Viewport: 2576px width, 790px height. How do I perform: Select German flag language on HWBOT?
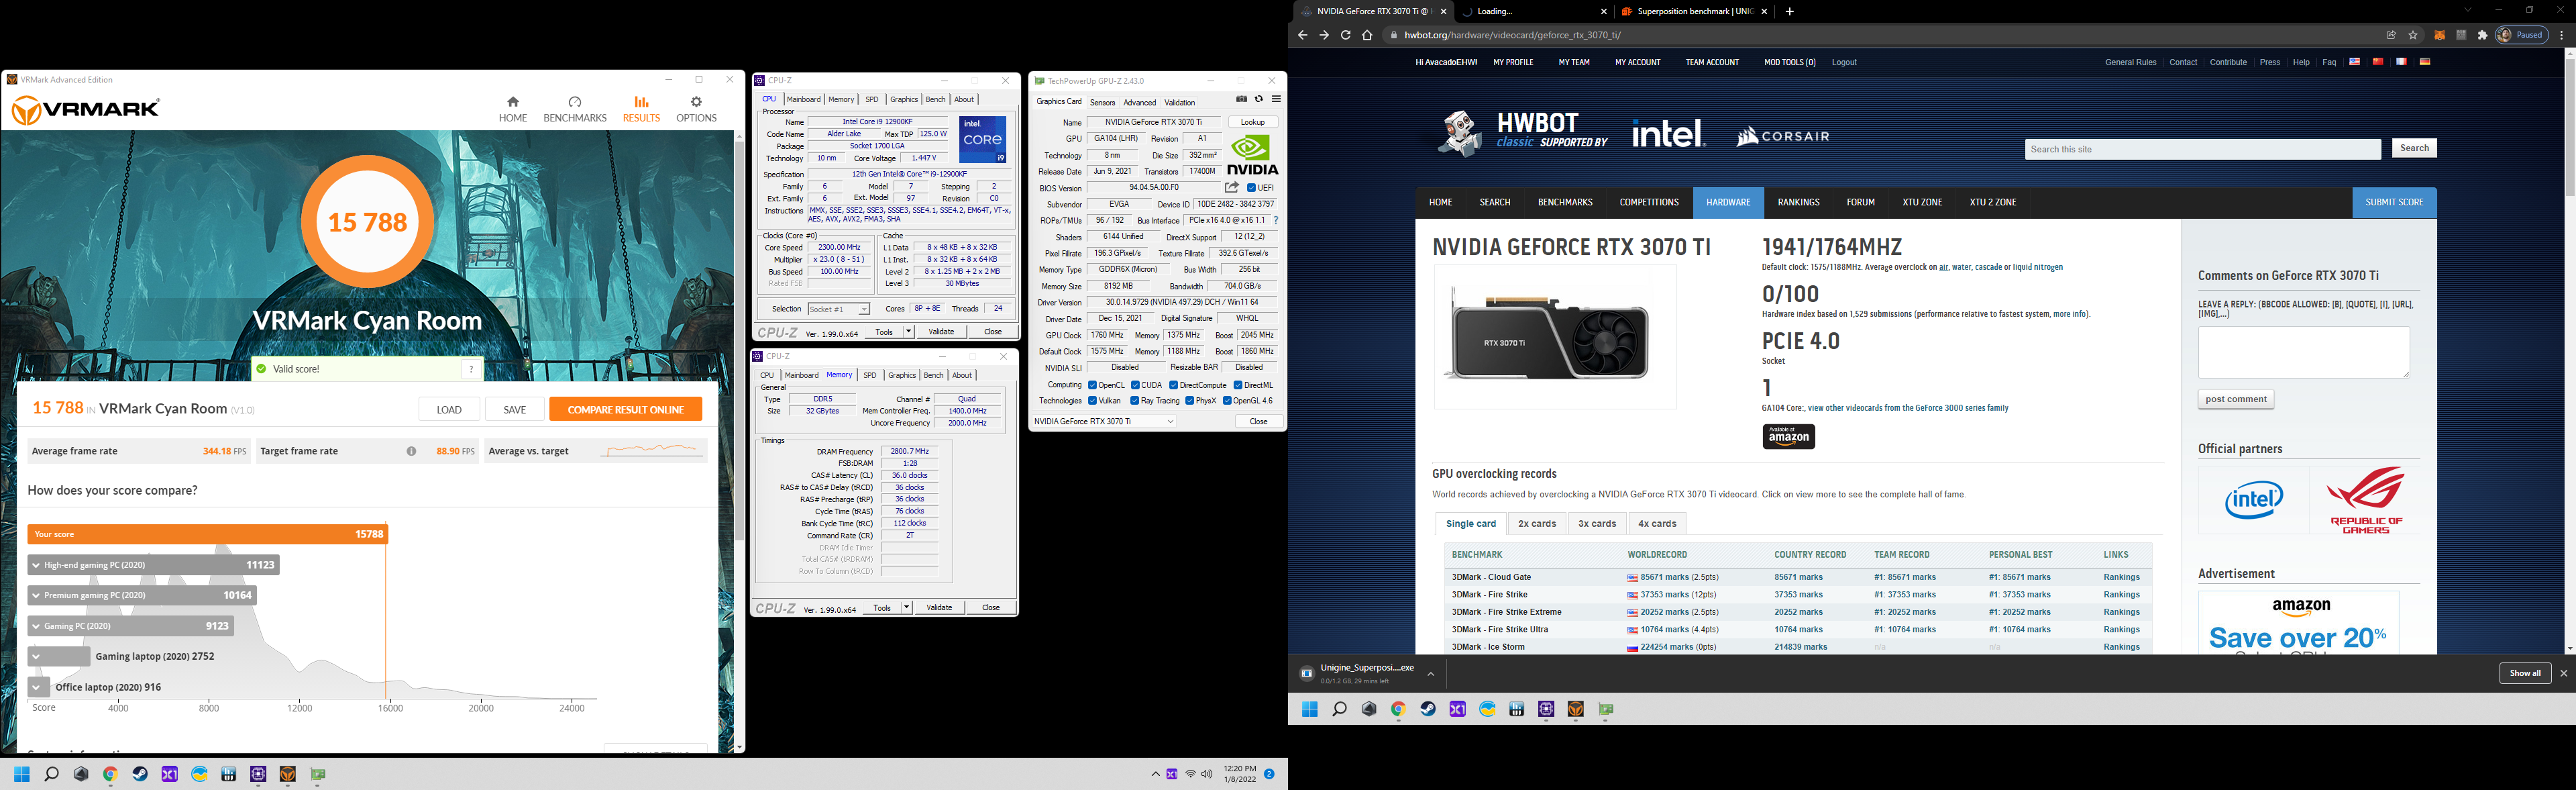tap(2425, 62)
